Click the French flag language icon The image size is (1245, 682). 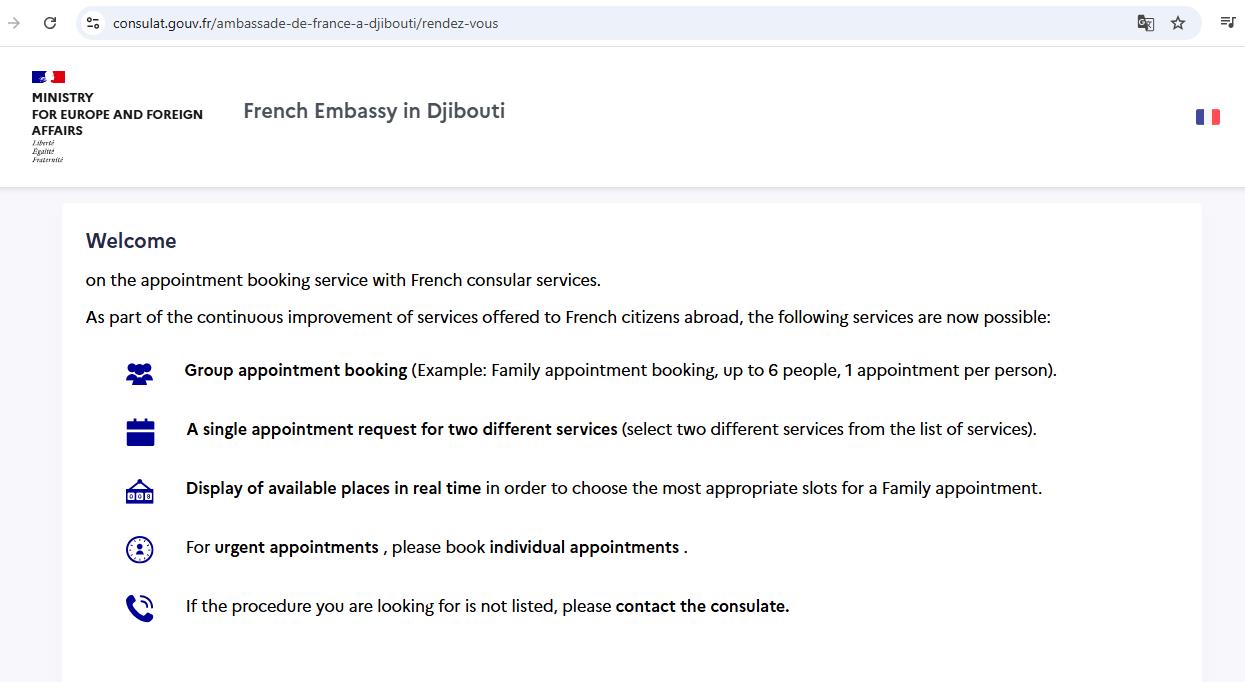pos(1208,116)
